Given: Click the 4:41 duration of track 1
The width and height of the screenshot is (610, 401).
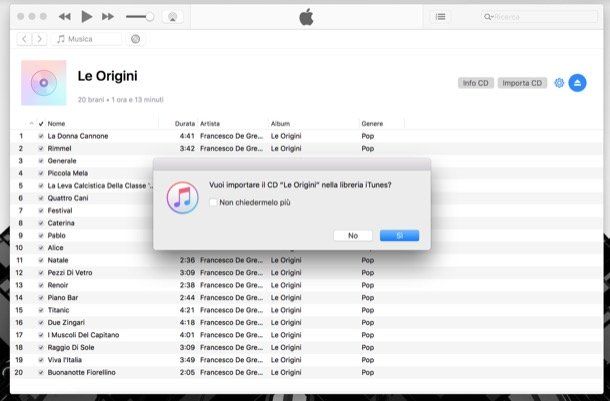Looking at the screenshot, I should 187,136.
